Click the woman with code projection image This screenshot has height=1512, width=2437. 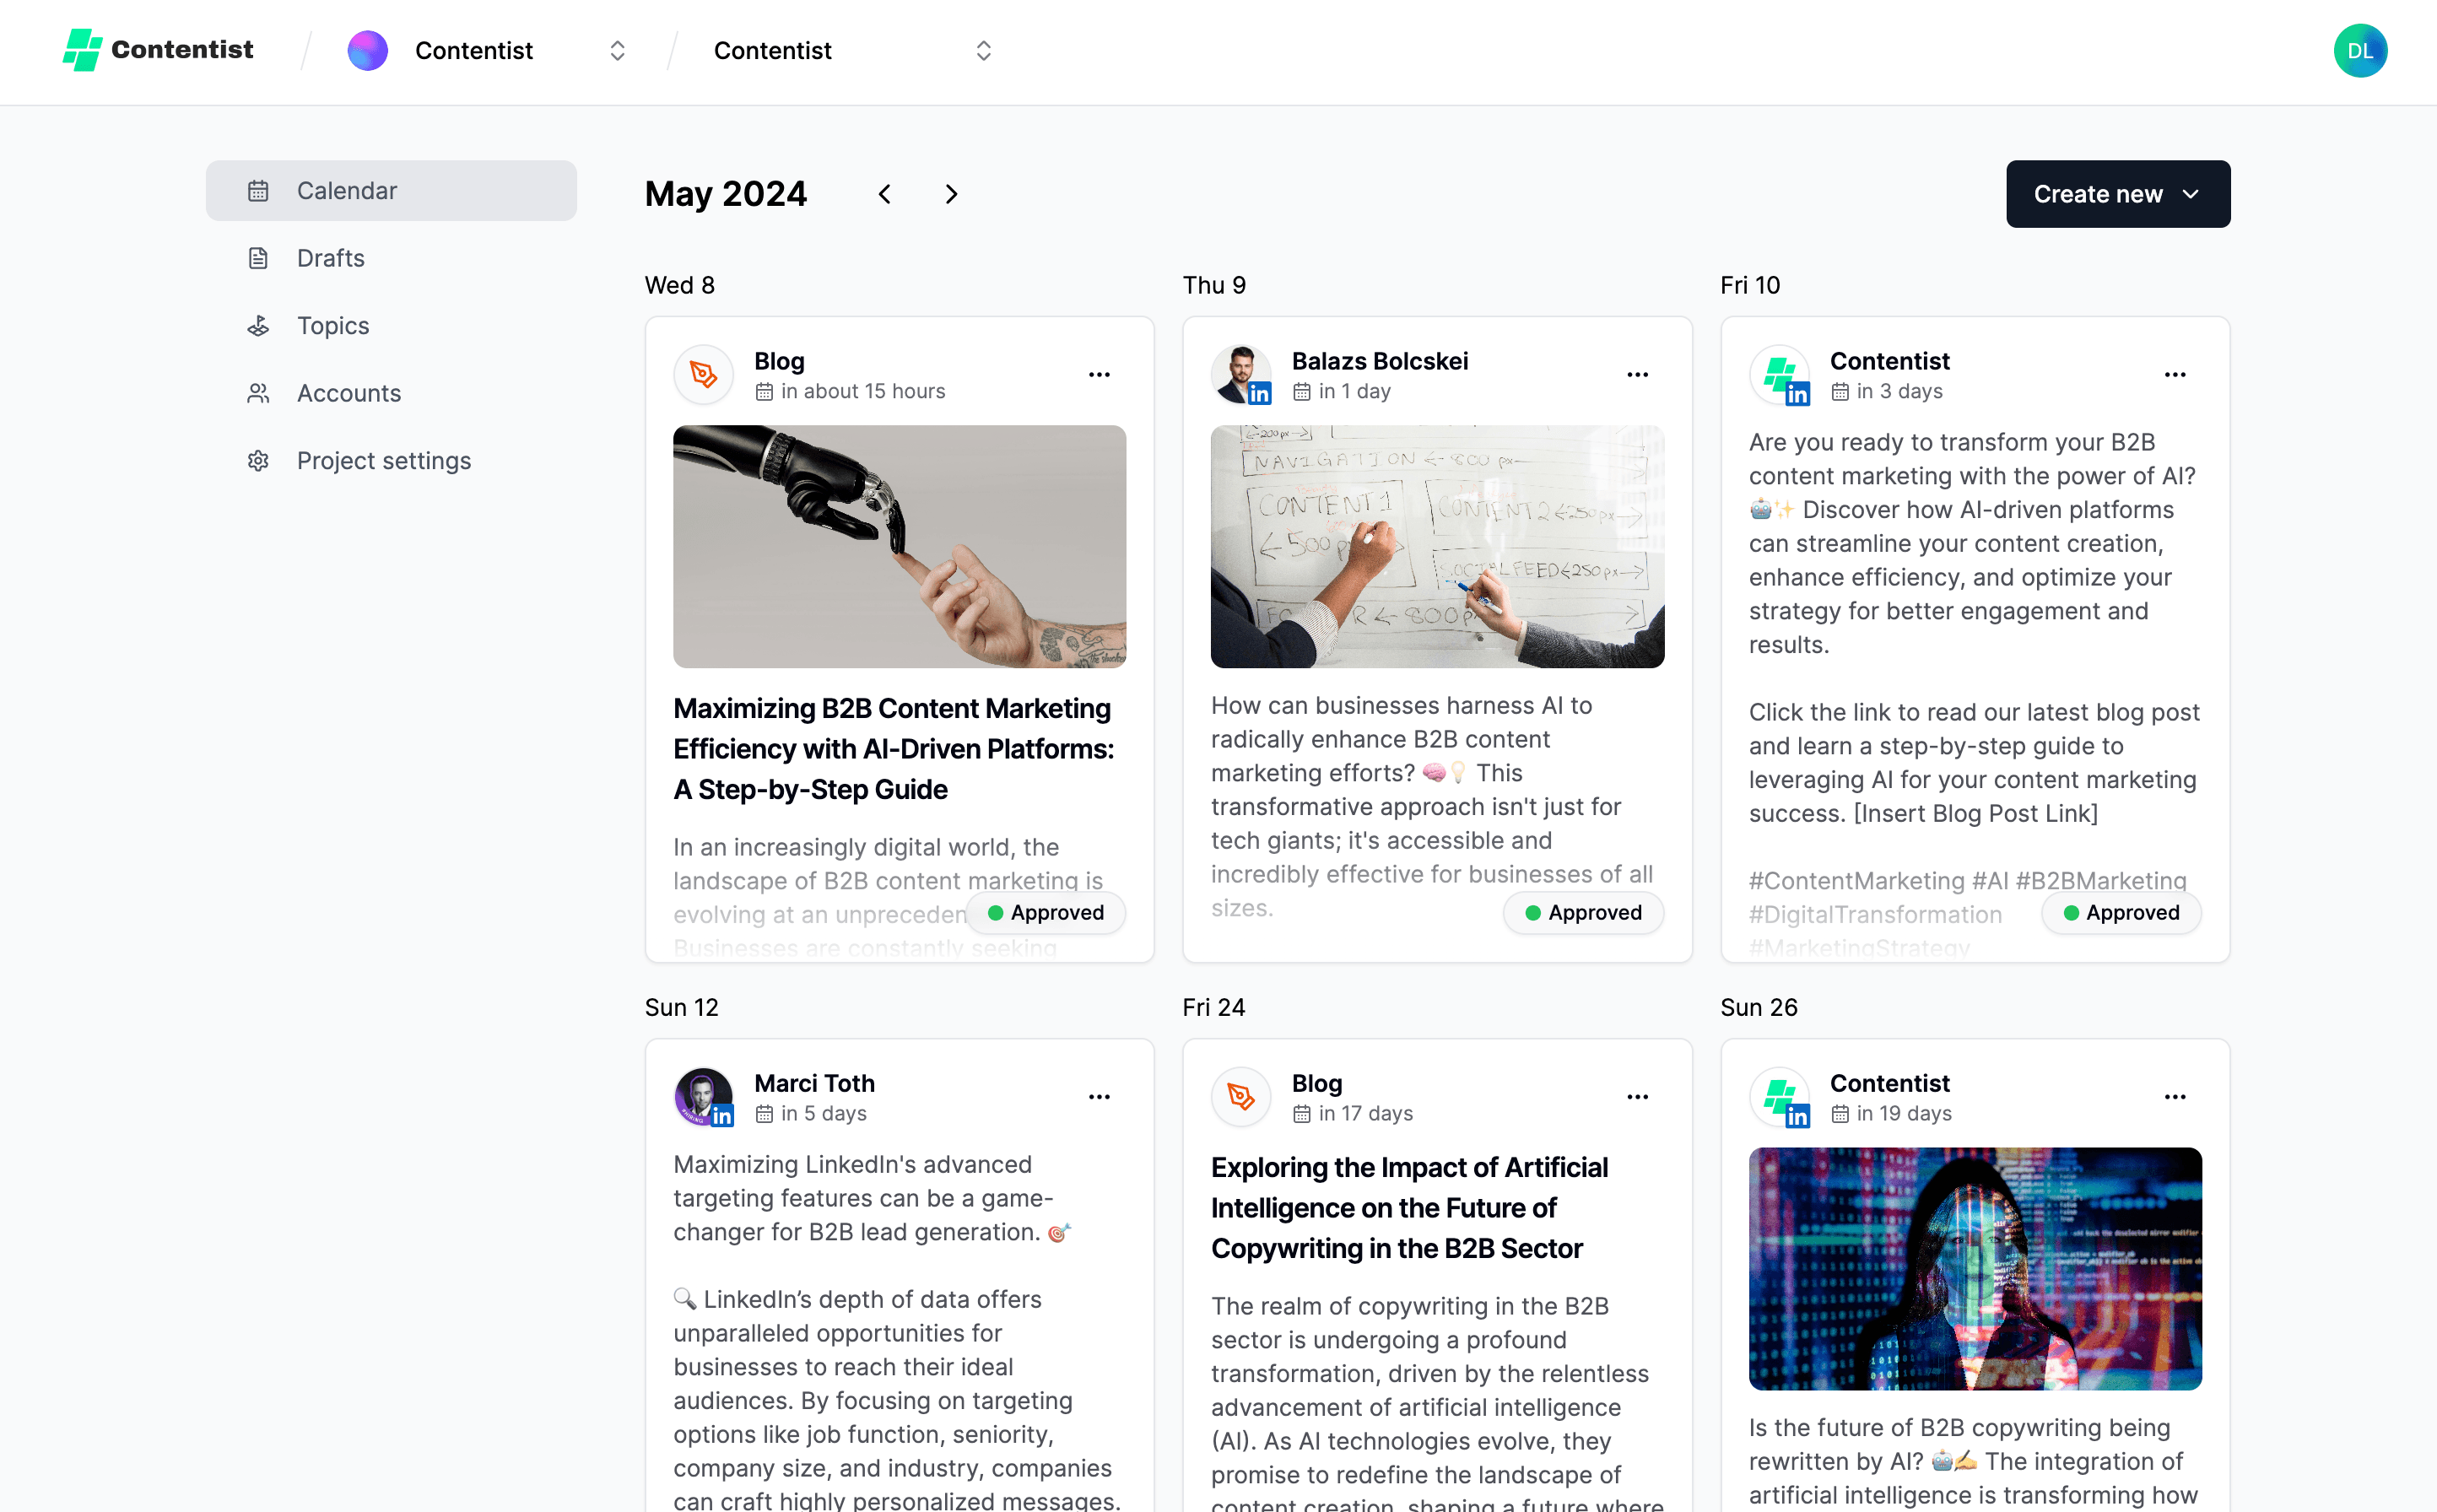click(1974, 1269)
